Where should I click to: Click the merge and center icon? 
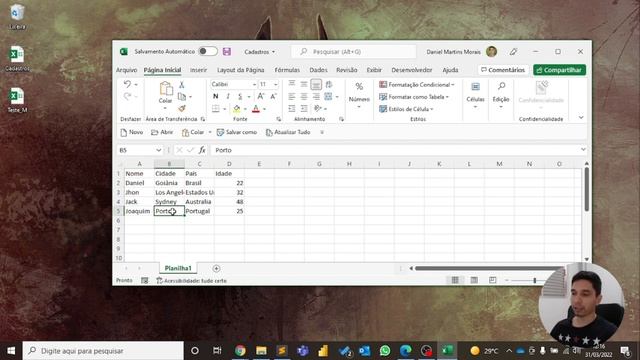point(329,96)
